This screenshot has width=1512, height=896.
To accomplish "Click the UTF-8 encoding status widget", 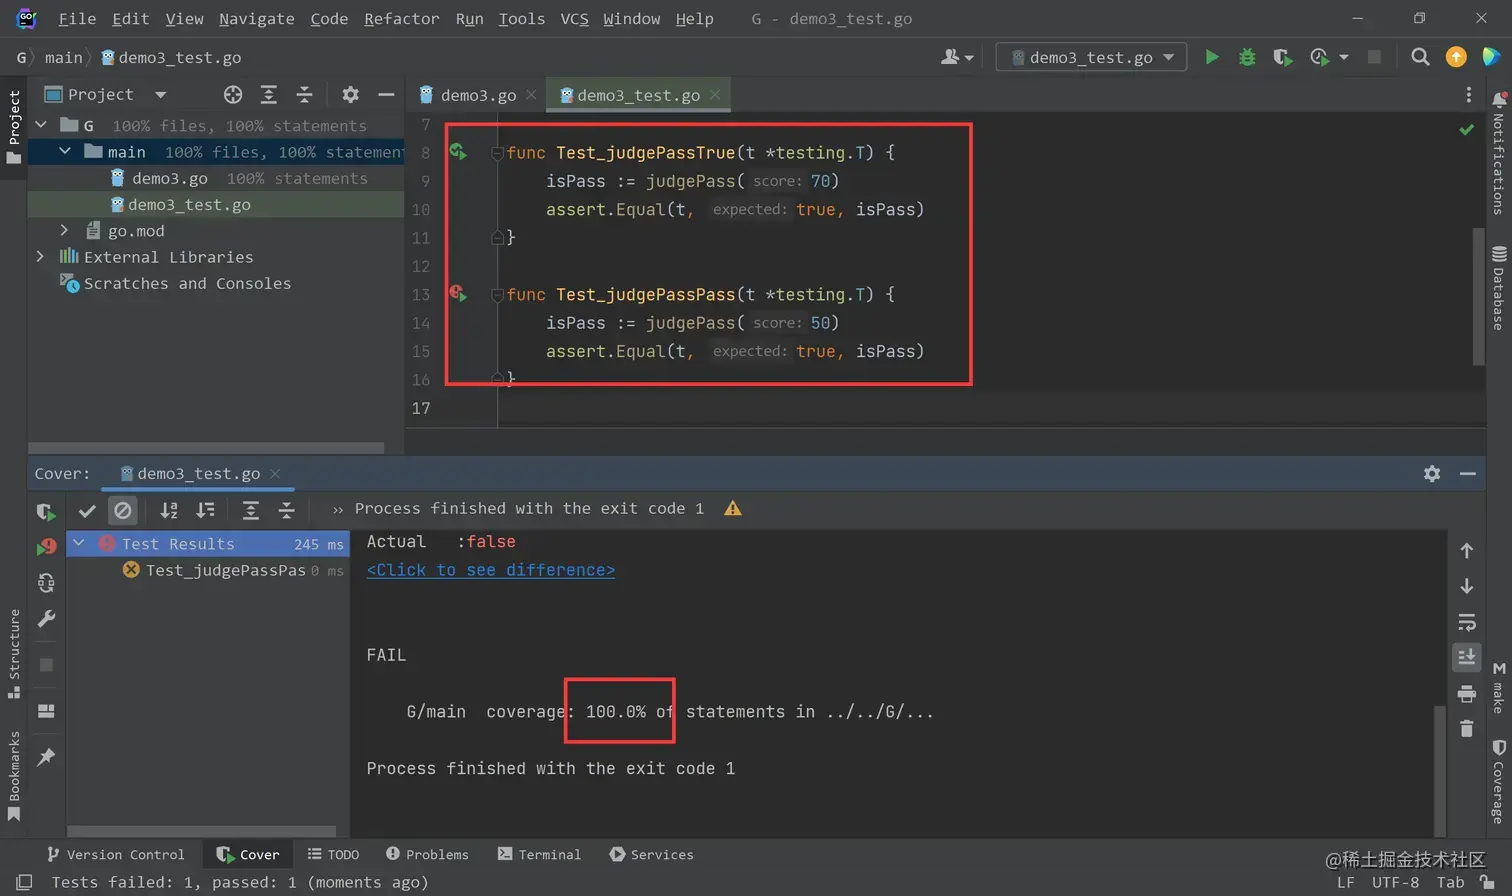I will 1395,882.
